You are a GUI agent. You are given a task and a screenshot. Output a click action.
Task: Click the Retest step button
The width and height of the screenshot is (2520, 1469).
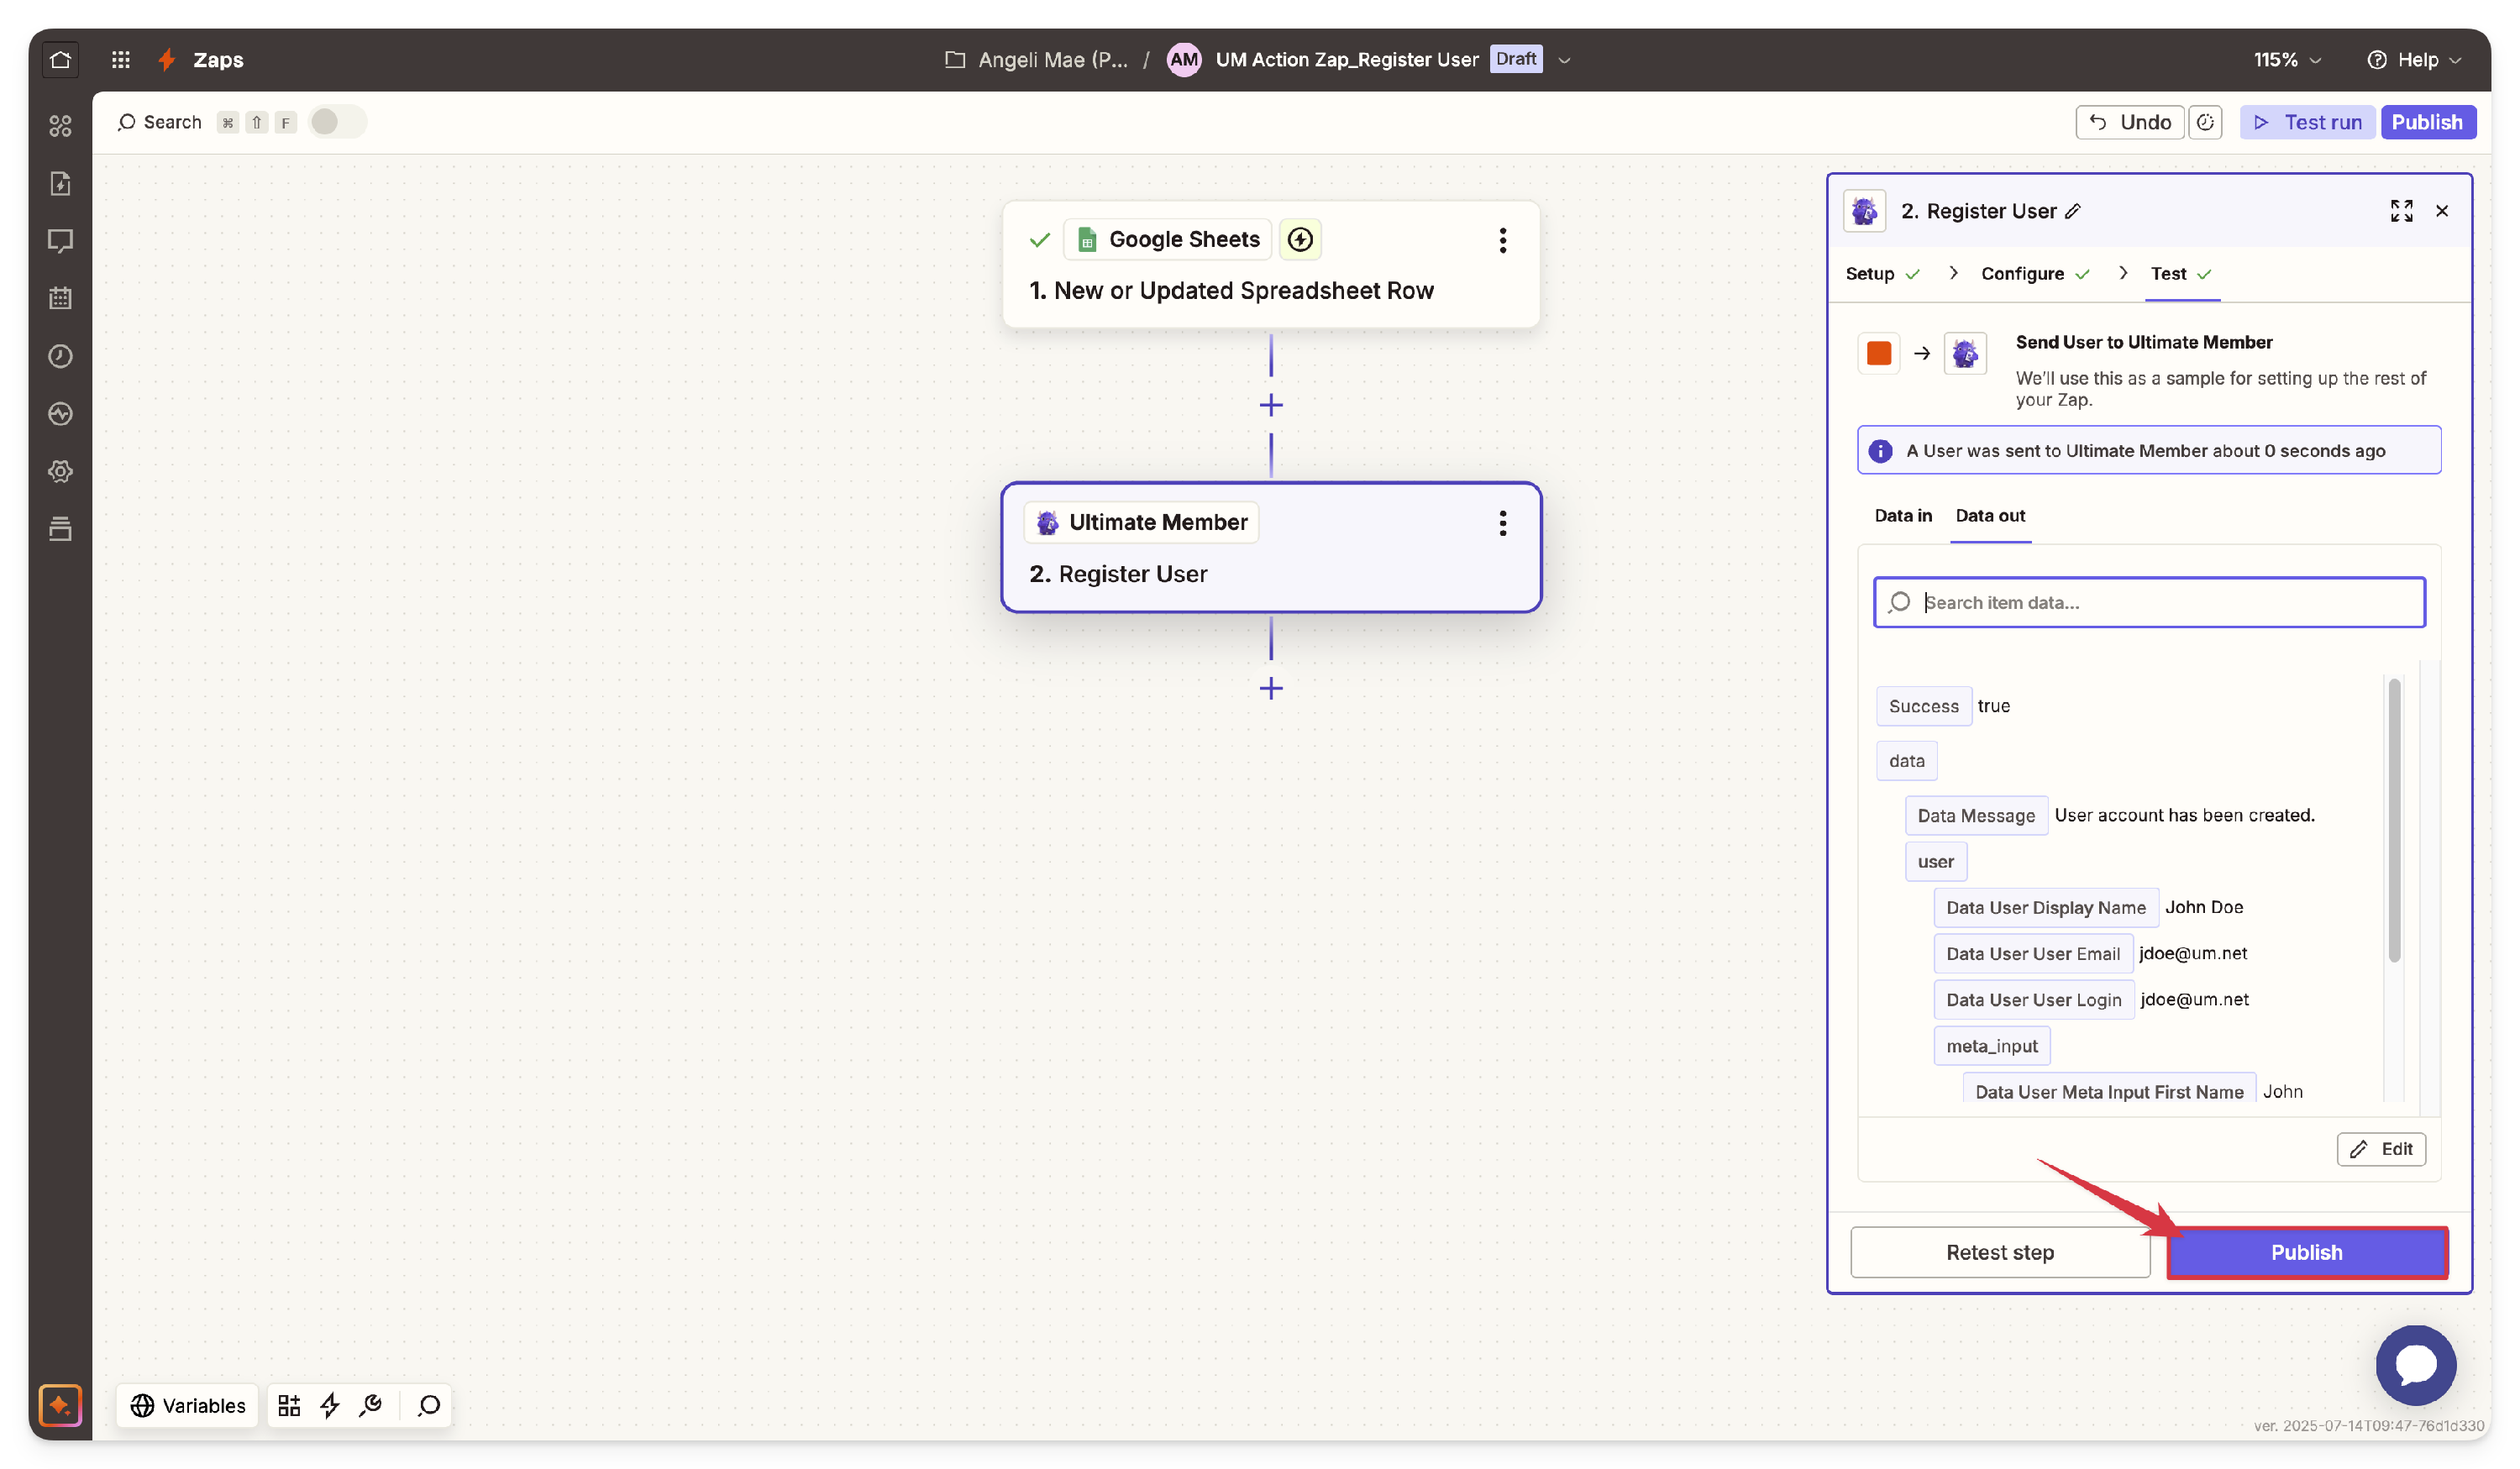coord(2000,1253)
